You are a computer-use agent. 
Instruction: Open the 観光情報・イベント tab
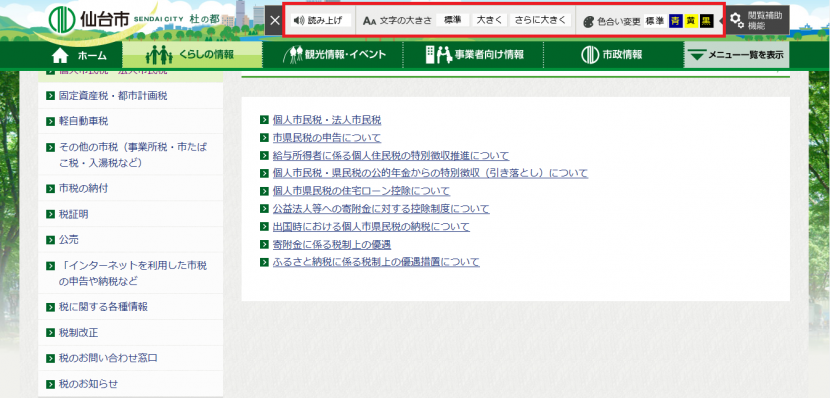[333, 55]
